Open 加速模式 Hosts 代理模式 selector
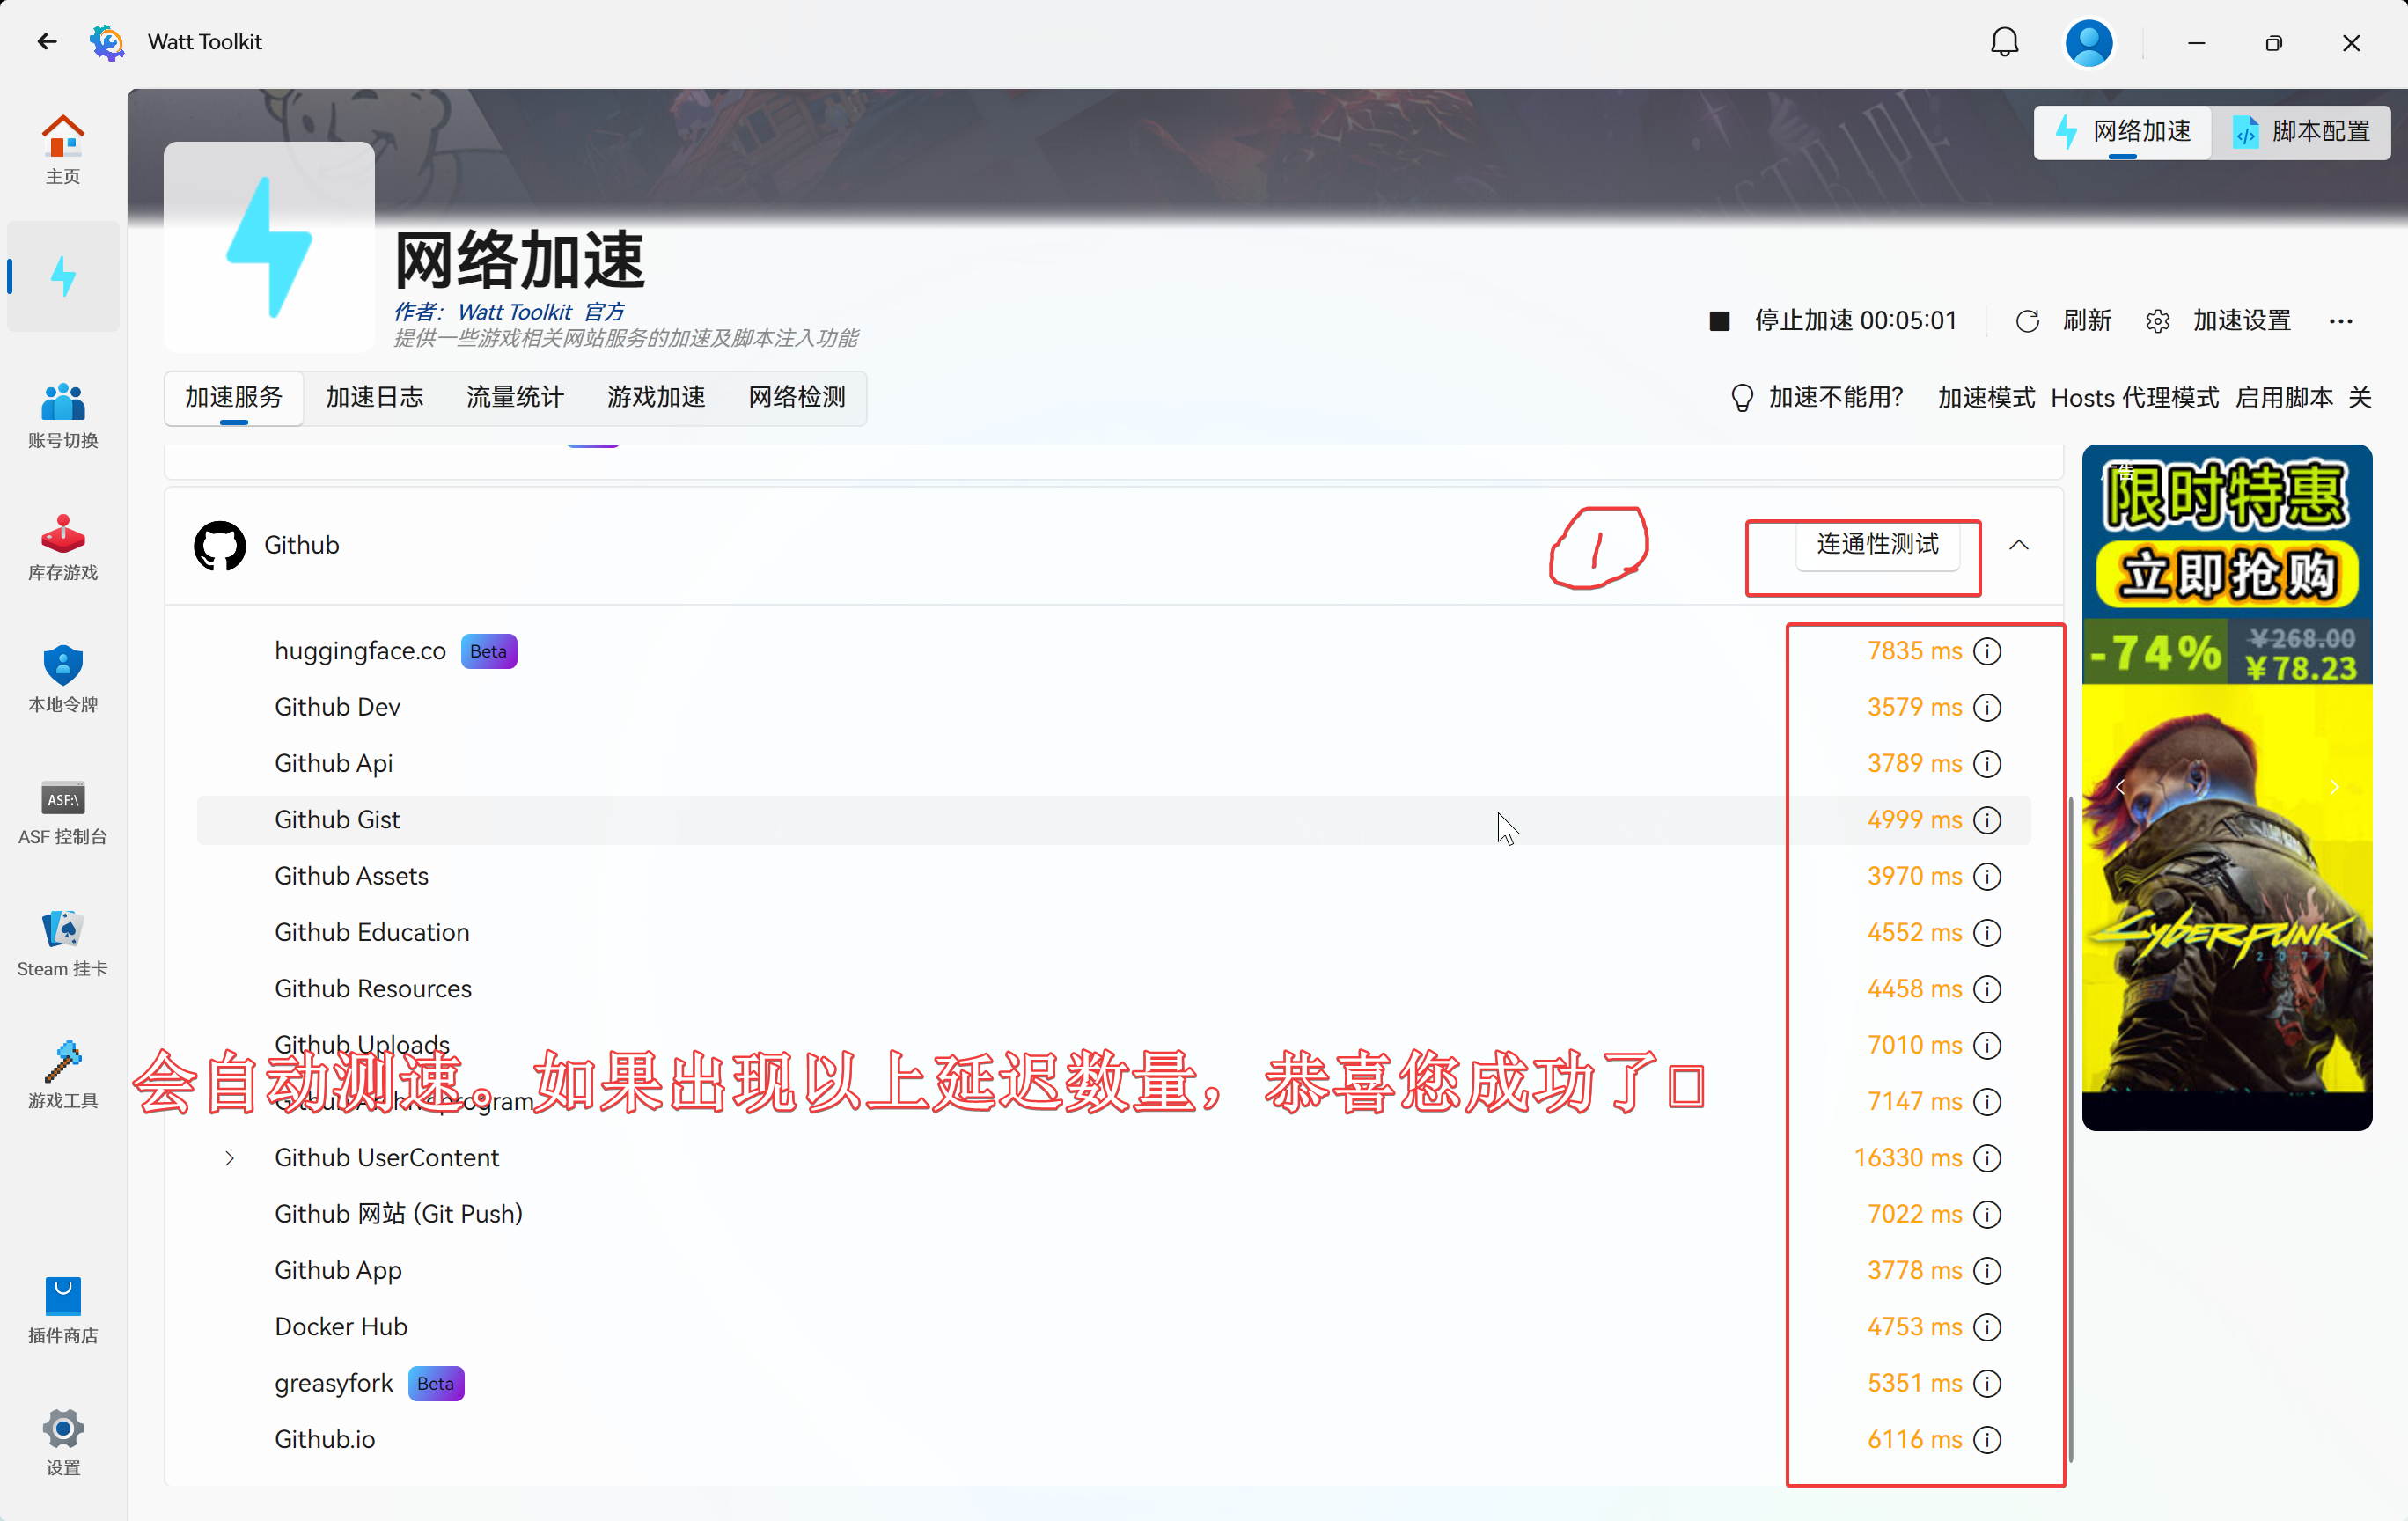 pyautogui.click(x=2078, y=398)
